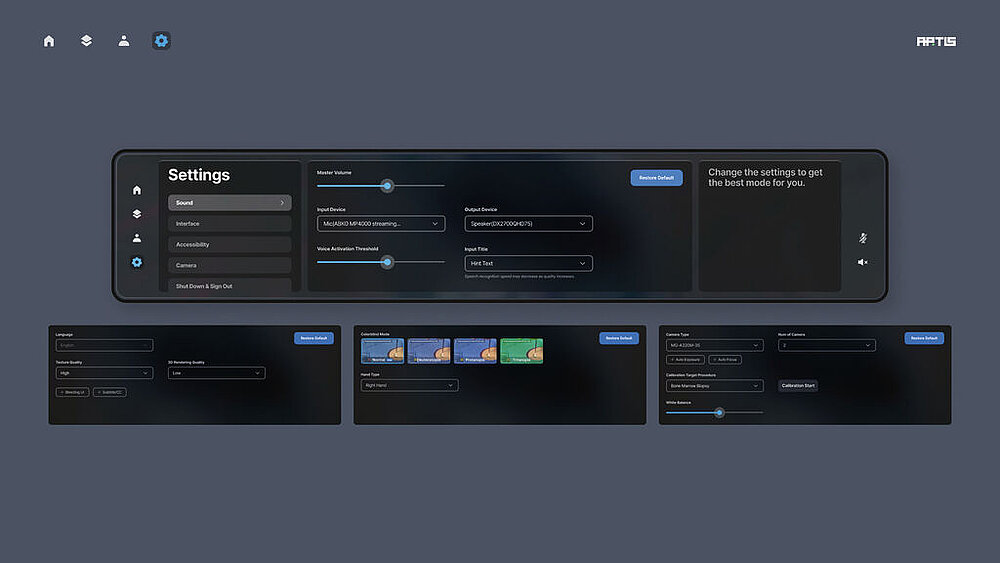The height and width of the screenshot is (563, 1000).
Task: Open the user icon in the settings sidebar
Action: [x=137, y=238]
